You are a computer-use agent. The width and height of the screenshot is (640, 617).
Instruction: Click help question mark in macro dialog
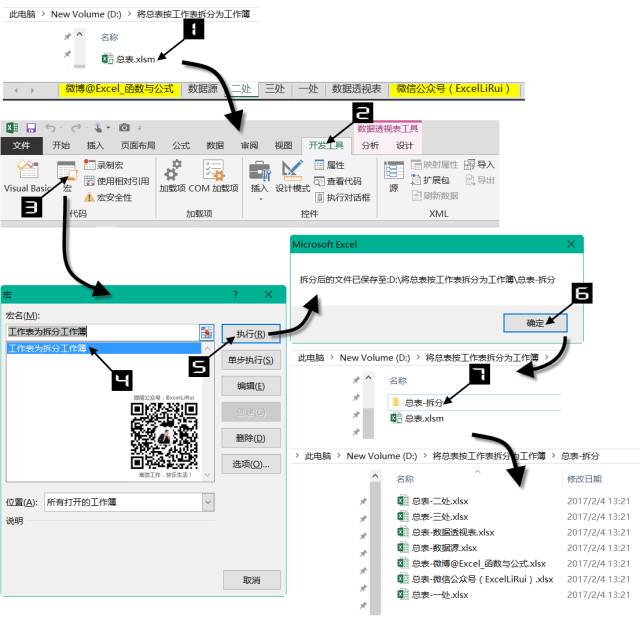[x=236, y=294]
